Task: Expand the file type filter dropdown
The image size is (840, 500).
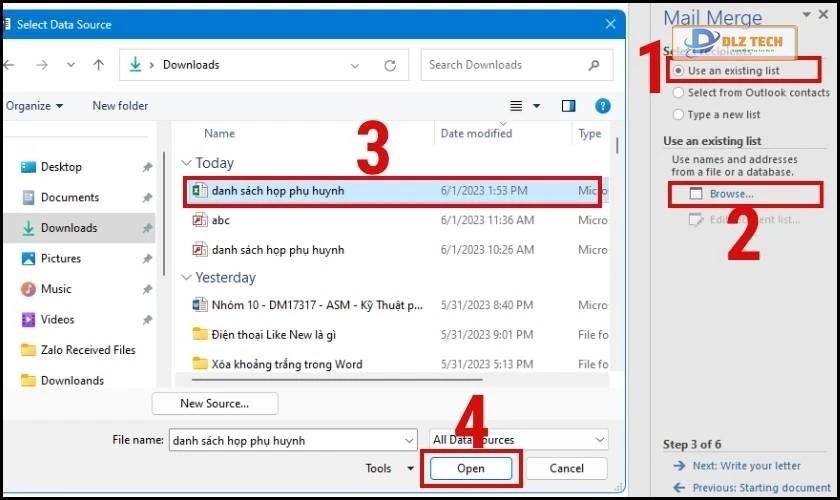Action: (x=599, y=440)
